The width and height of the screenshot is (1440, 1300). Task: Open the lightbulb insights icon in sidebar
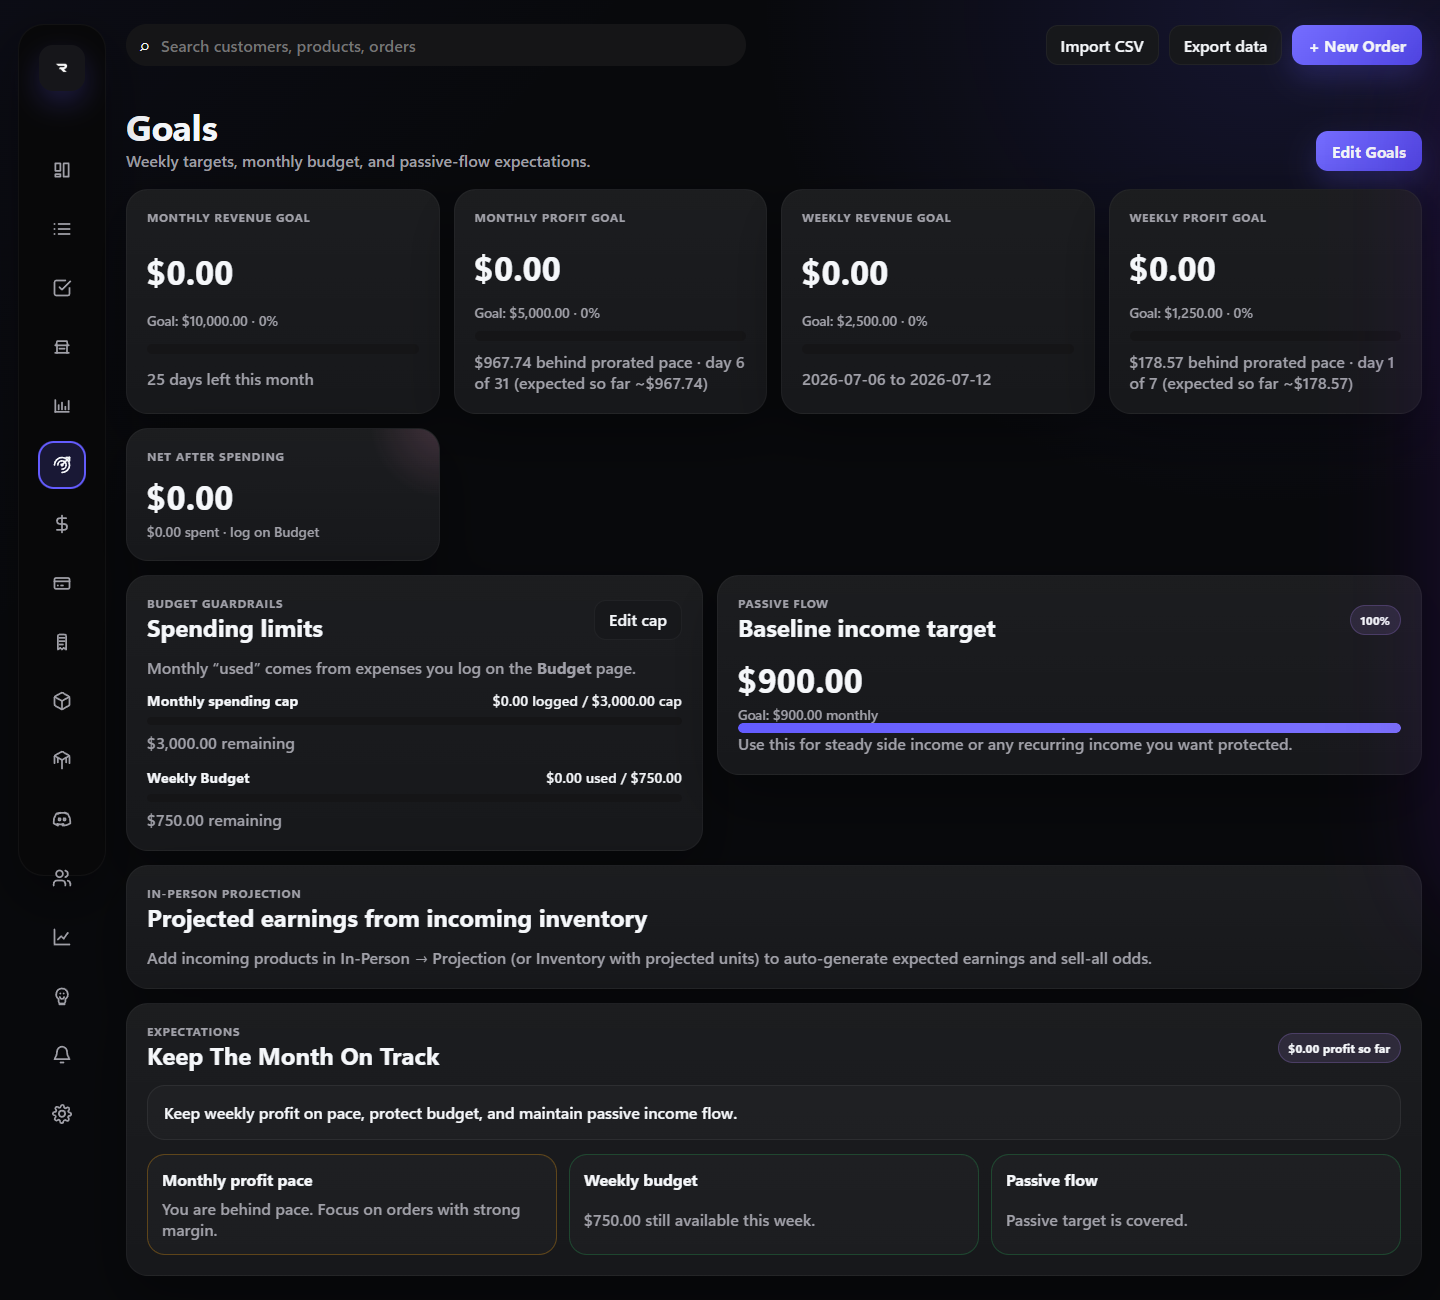click(62, 996)
